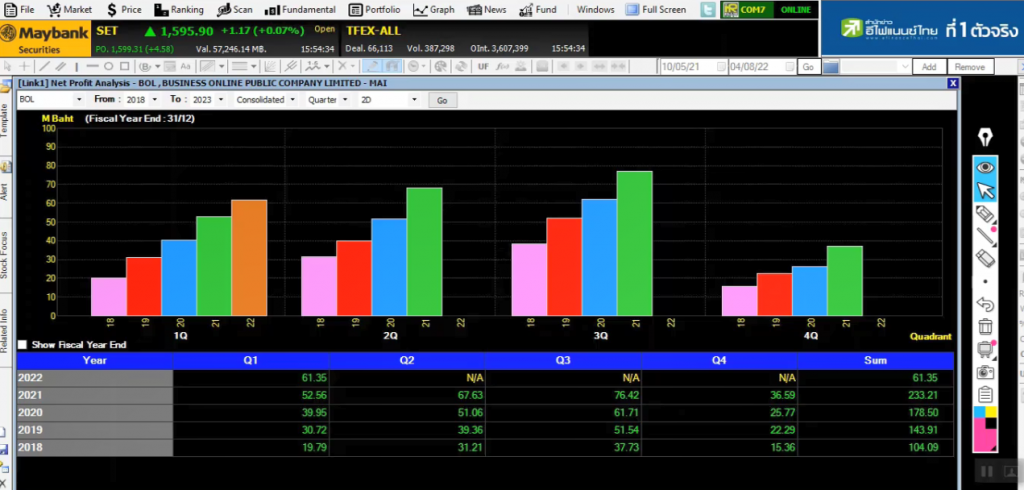This screenshot has width=1024, height=490.
Task: Open the Fundamental menu
Action: tap(301, 10)
